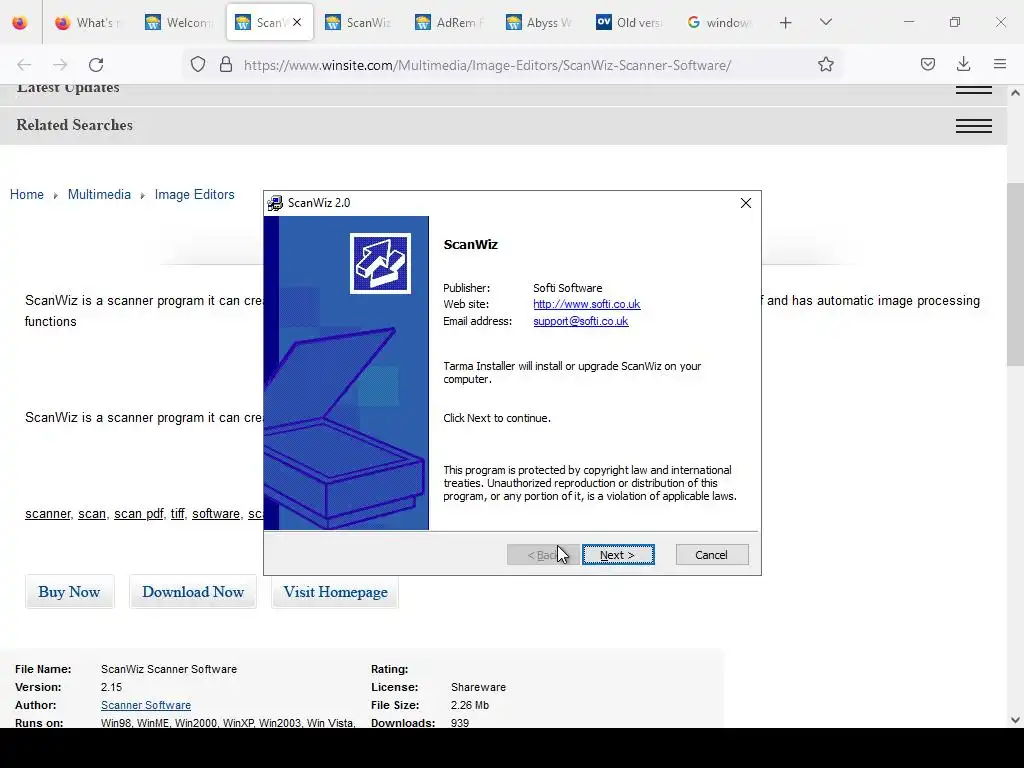The height and width of the screenshot is (768, 1024).
Task: Click the Download Now button
Action: 193,592
